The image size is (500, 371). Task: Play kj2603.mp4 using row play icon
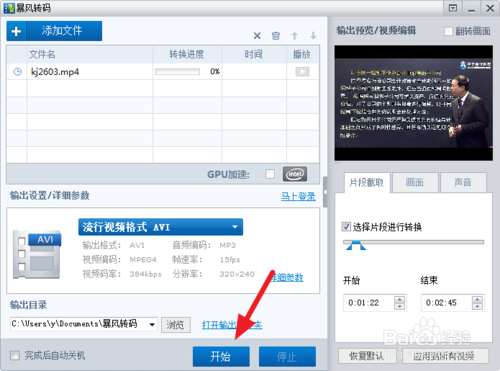tap(302, 72)
